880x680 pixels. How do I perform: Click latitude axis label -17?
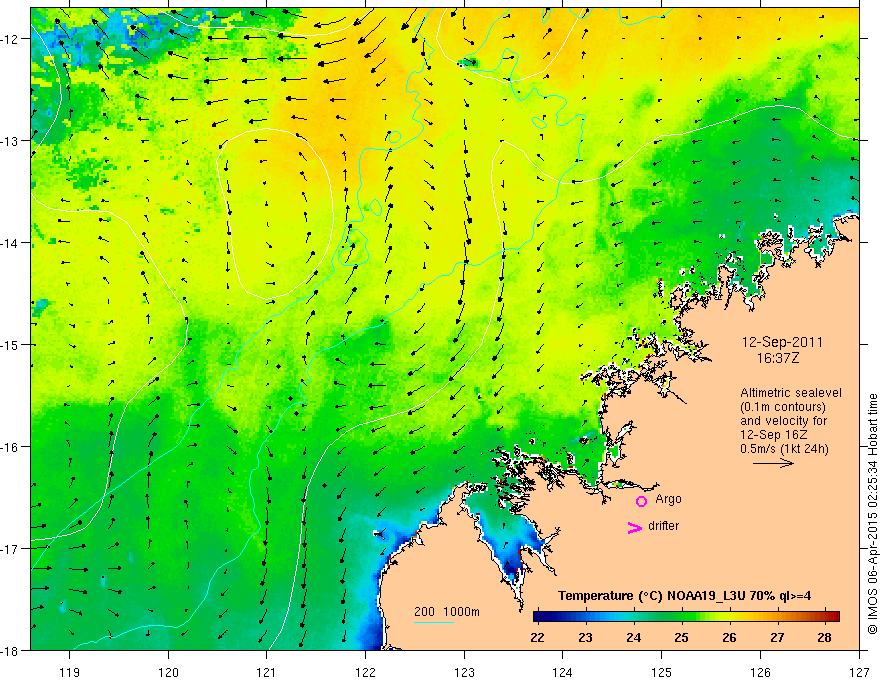(x=11, y=549)
